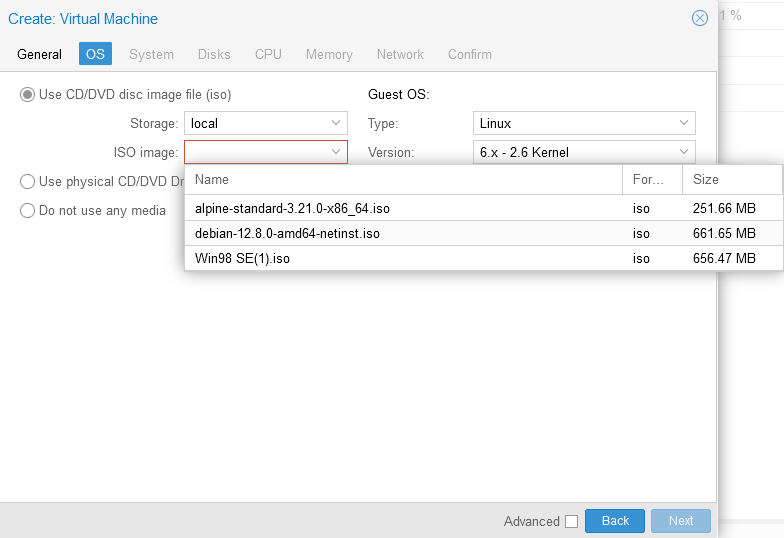Screen dimensions: 784x538
Task: Select 'Use CD/DVD disc image file' radio
Action: (27, 94)
